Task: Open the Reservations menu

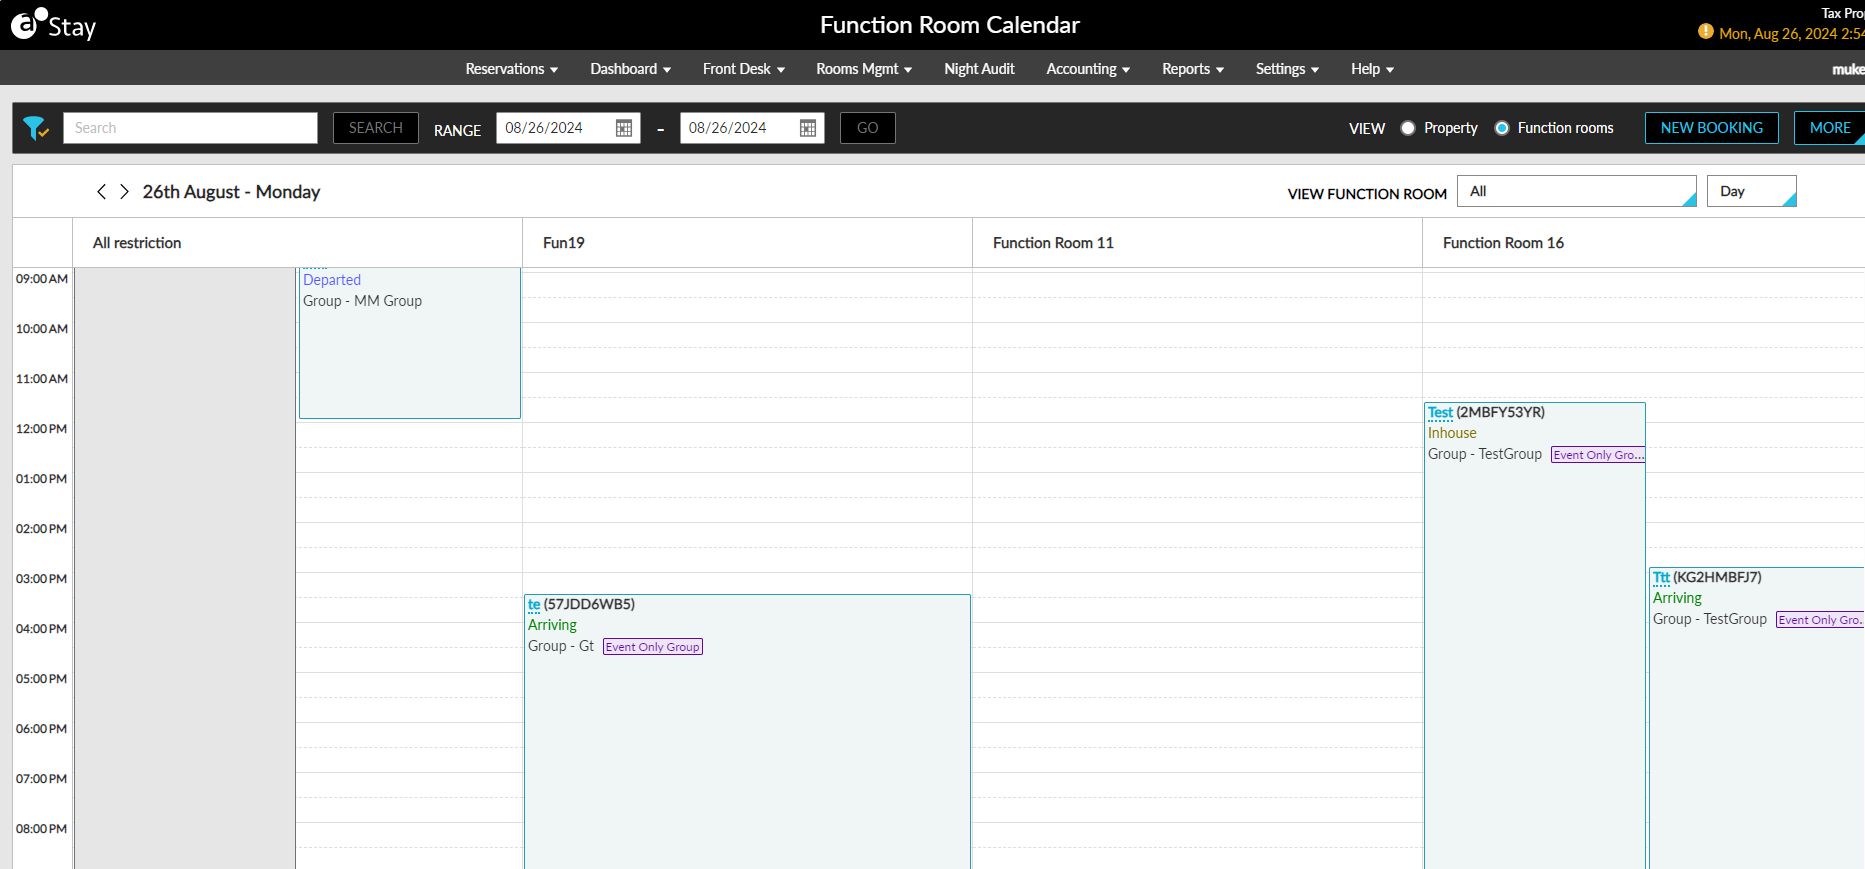Action: pos(511,69)
